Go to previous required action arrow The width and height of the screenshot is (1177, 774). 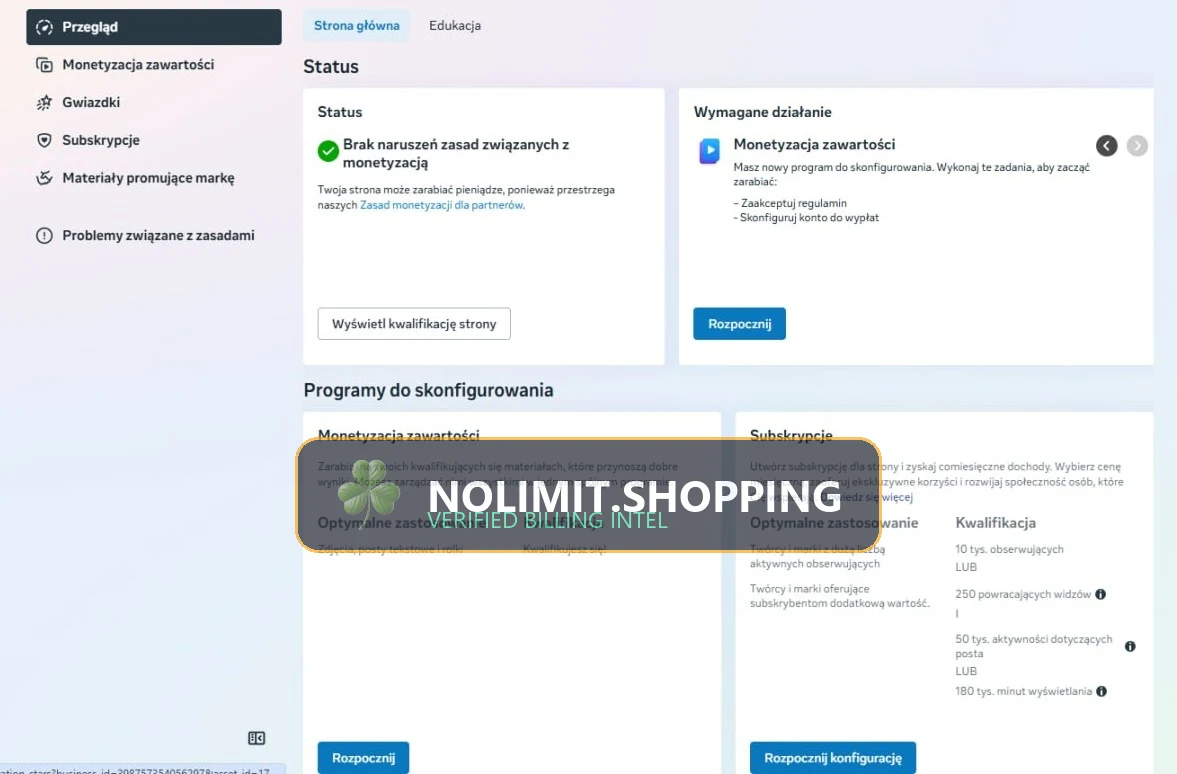click(x=1106, y=146)
